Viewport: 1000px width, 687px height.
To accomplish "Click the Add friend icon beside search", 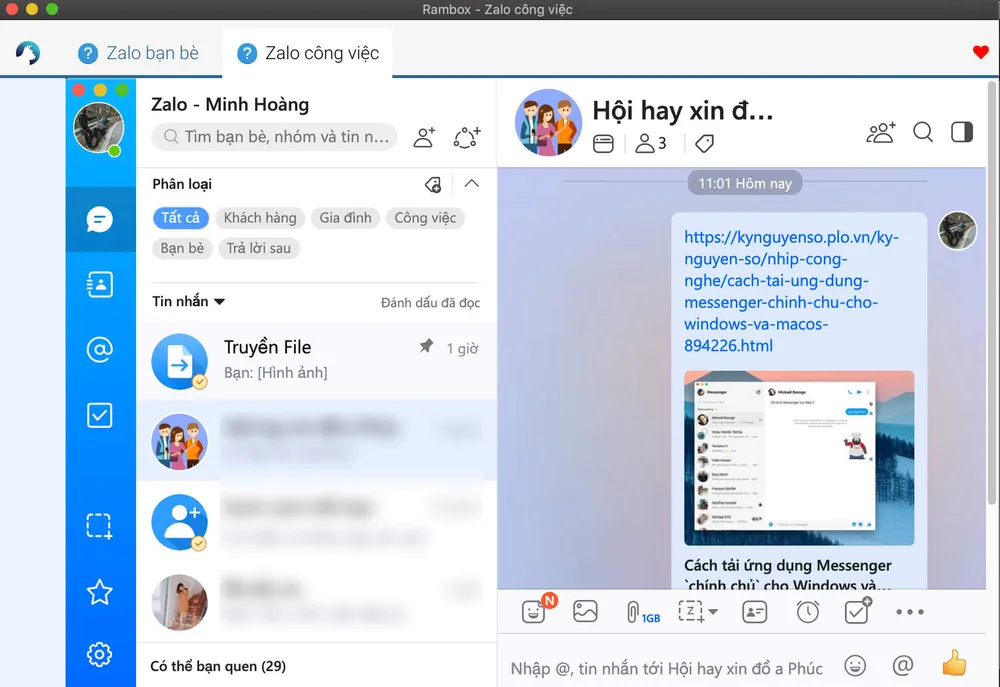I will (x=424, y=137).
